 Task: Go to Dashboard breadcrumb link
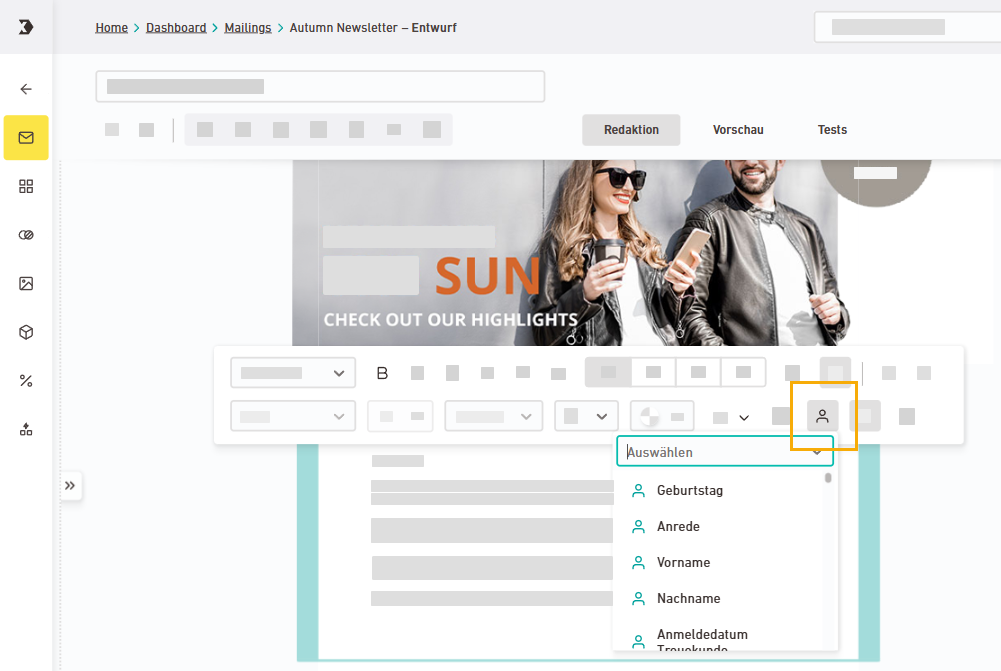click(x=176, y=28)
